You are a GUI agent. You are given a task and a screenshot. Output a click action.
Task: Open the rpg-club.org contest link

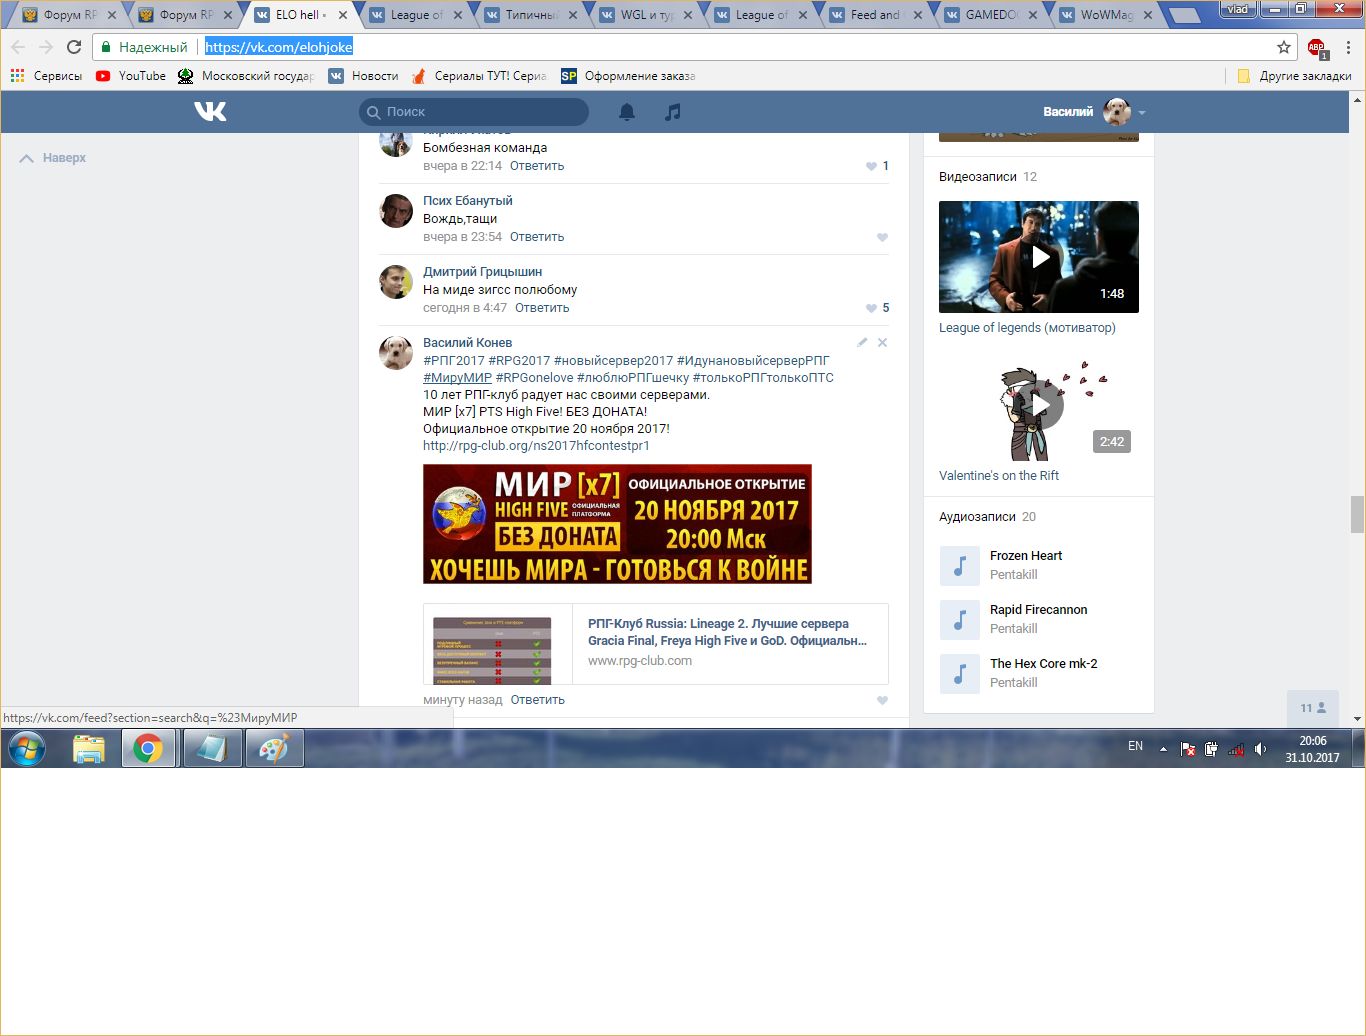[x=536, y=446]
